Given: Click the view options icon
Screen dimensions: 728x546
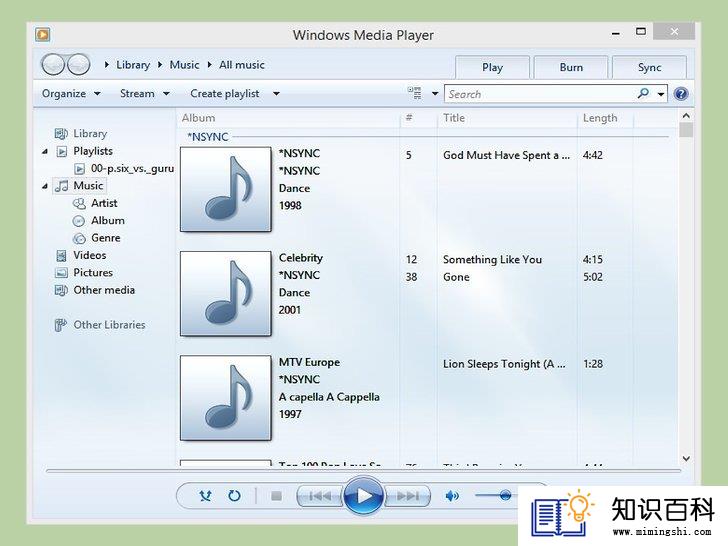Looking at the screenshot, I should (415, 93).
